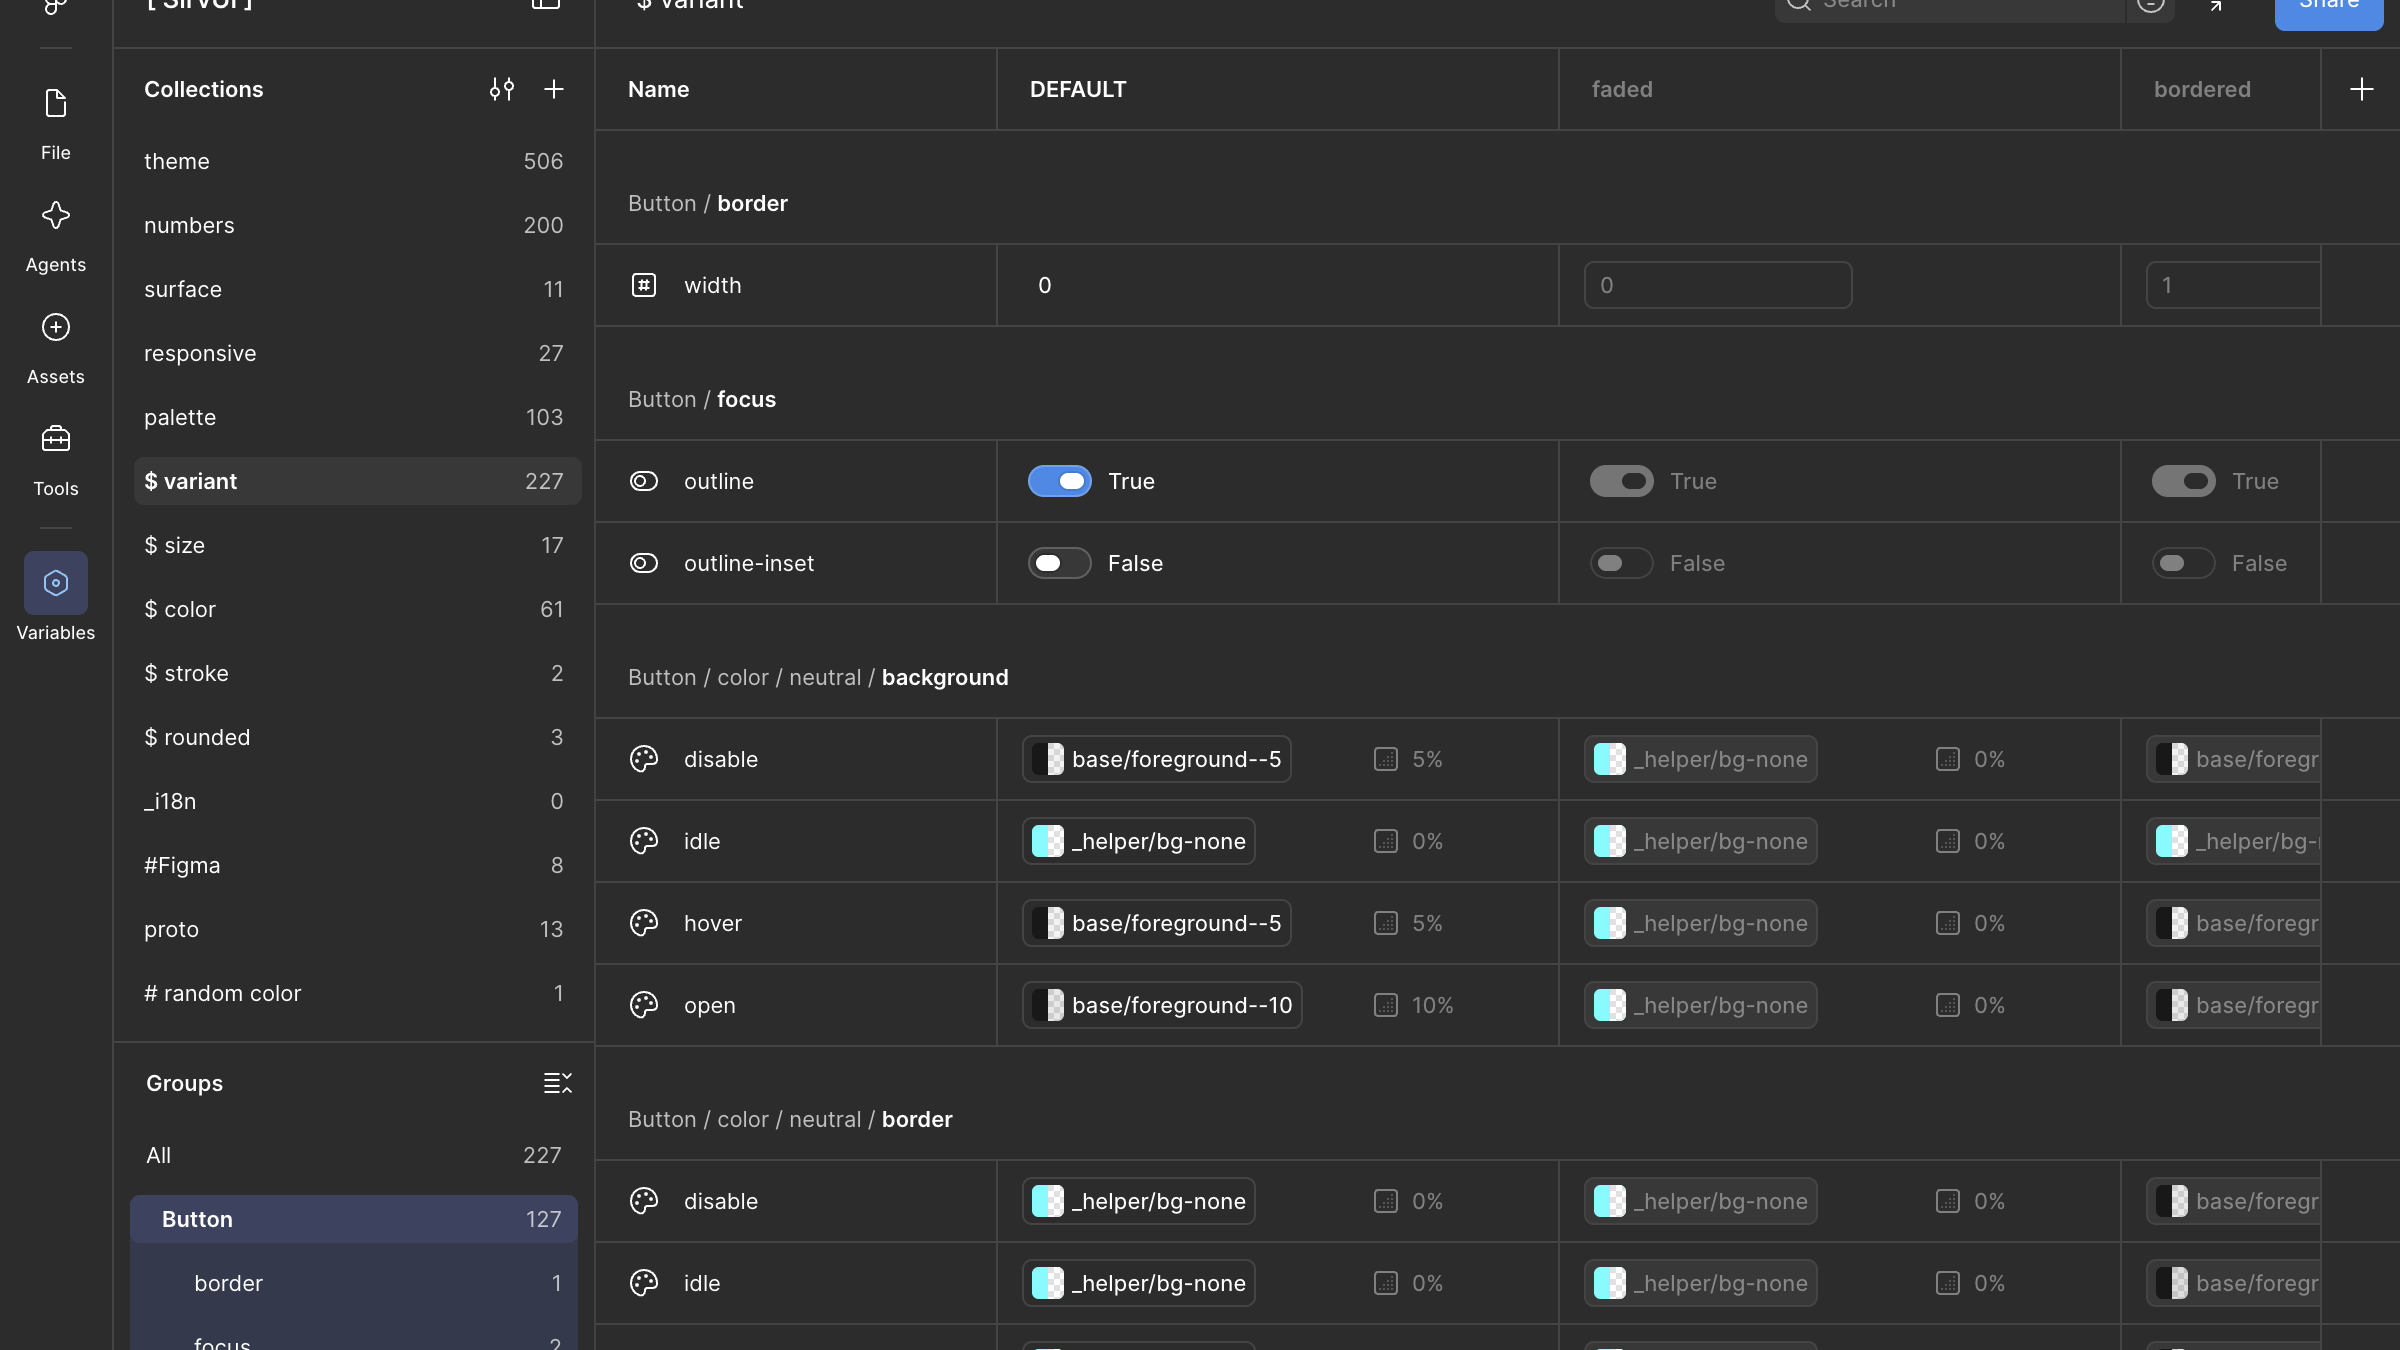Toggle outline DEFAULT switch set to True
2400x1350 pixels.
click(x=1060, y=481)
